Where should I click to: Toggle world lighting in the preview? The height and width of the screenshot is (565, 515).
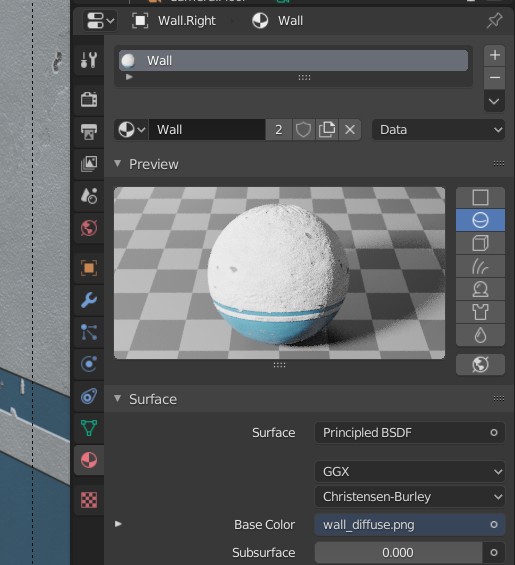tap(480, 365)
